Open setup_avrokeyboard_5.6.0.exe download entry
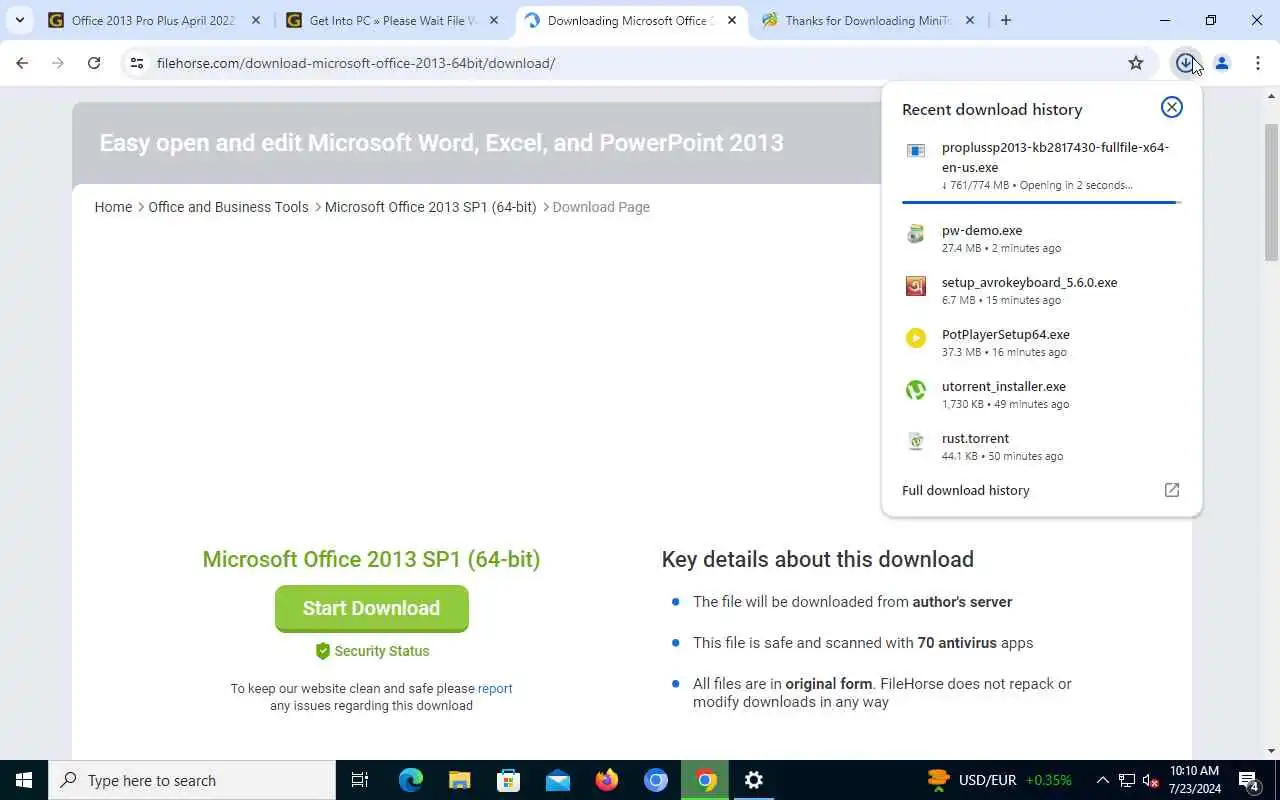Screen dimensions: 1280x800 (1041, 290)
